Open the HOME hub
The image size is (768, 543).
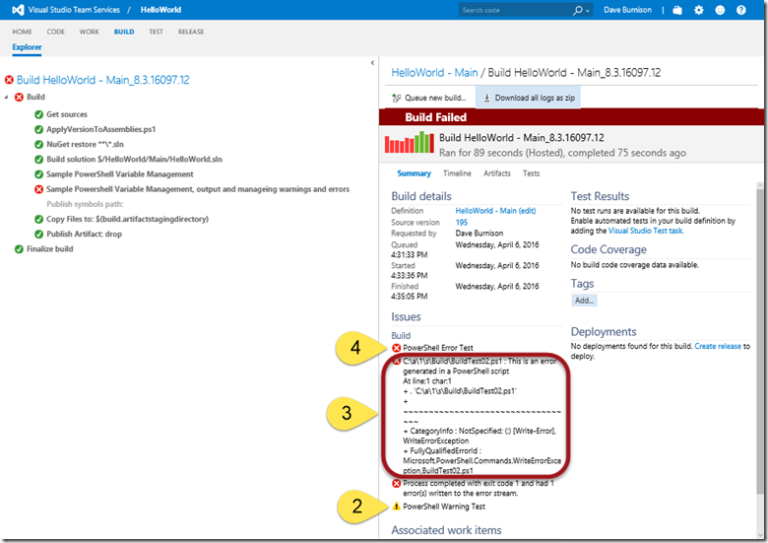(22, 32)
